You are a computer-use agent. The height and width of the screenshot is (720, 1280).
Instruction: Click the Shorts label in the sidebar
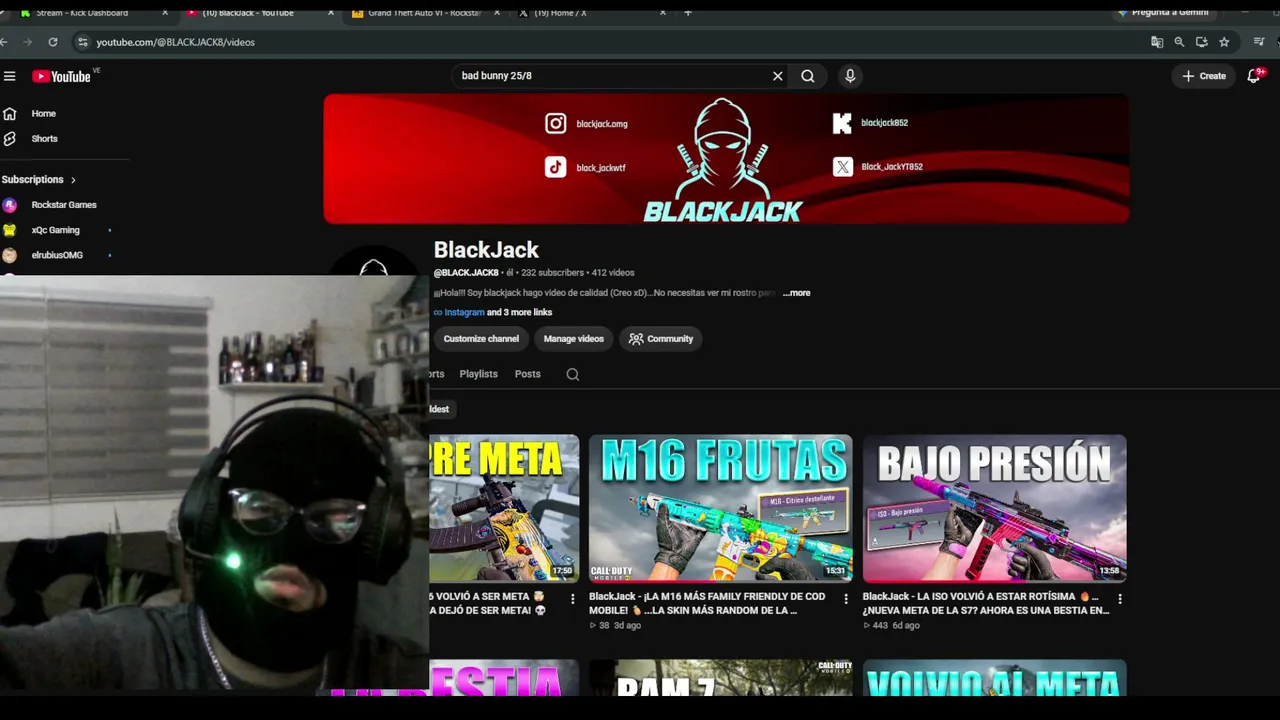(x=44, y=139)
